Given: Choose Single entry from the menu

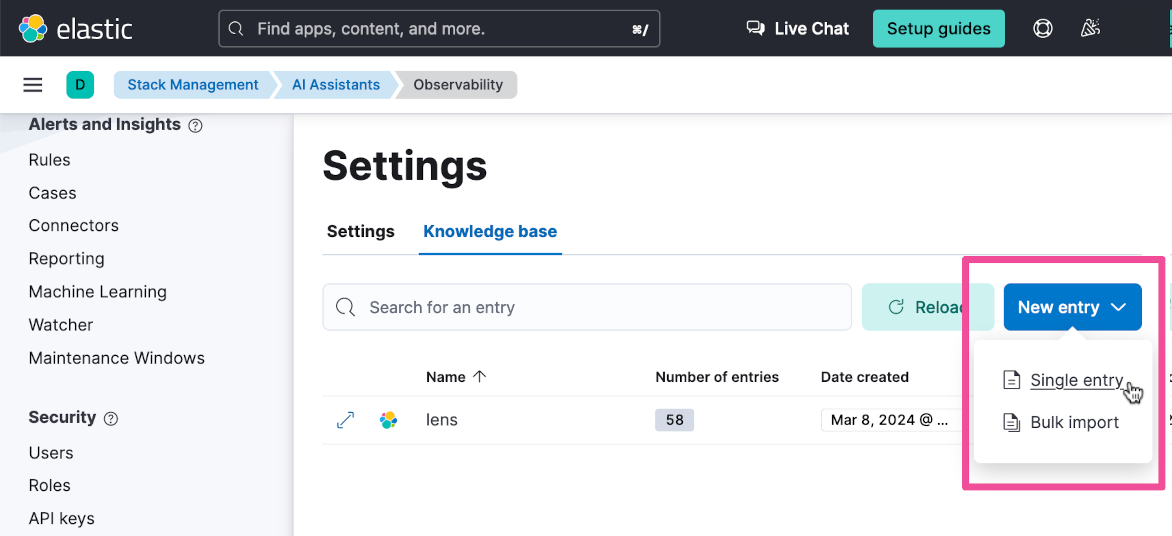Looking at the screenshot, I should tap(1076, 380).
